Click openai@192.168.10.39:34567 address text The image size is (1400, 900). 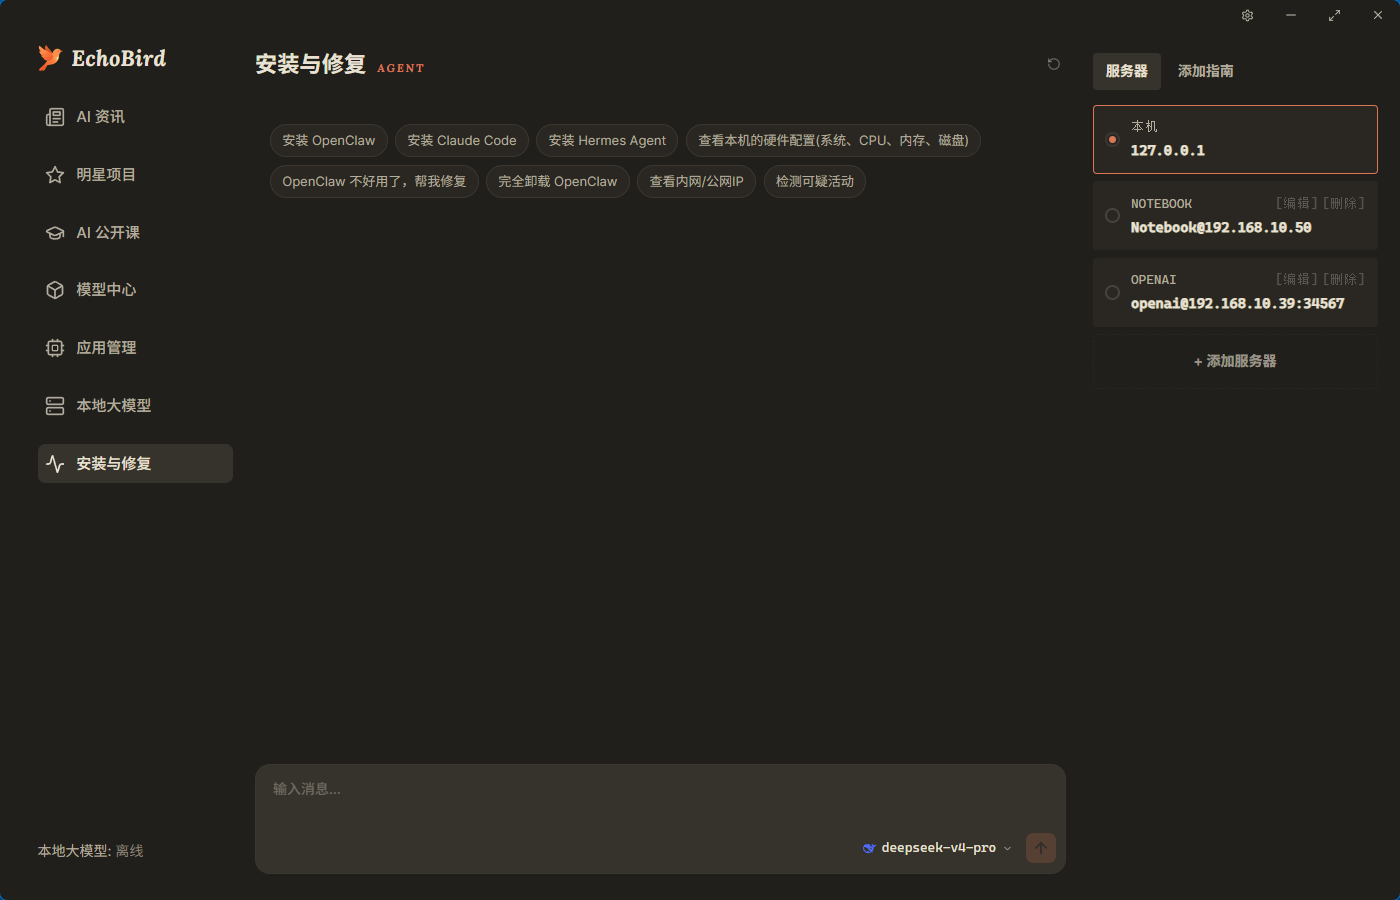(1238, 304)
